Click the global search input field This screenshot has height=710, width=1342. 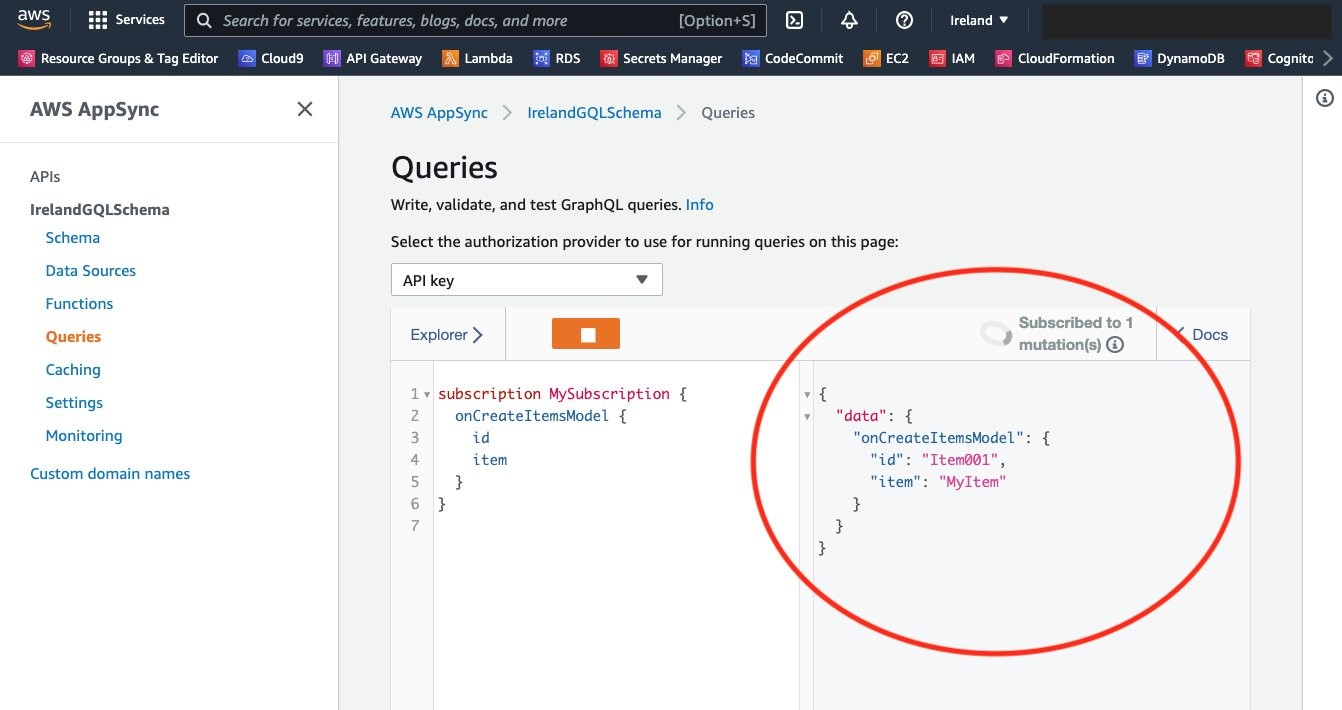476,20
